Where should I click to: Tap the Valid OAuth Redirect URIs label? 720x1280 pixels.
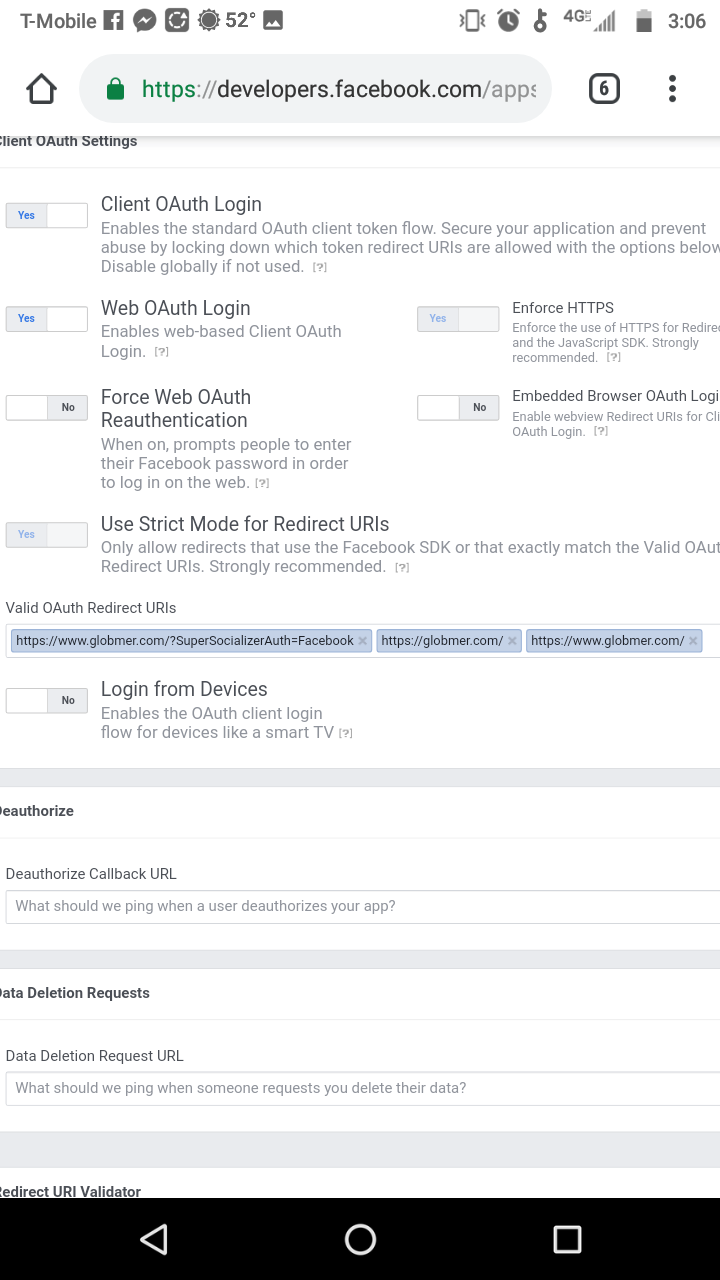click(91, 608)
